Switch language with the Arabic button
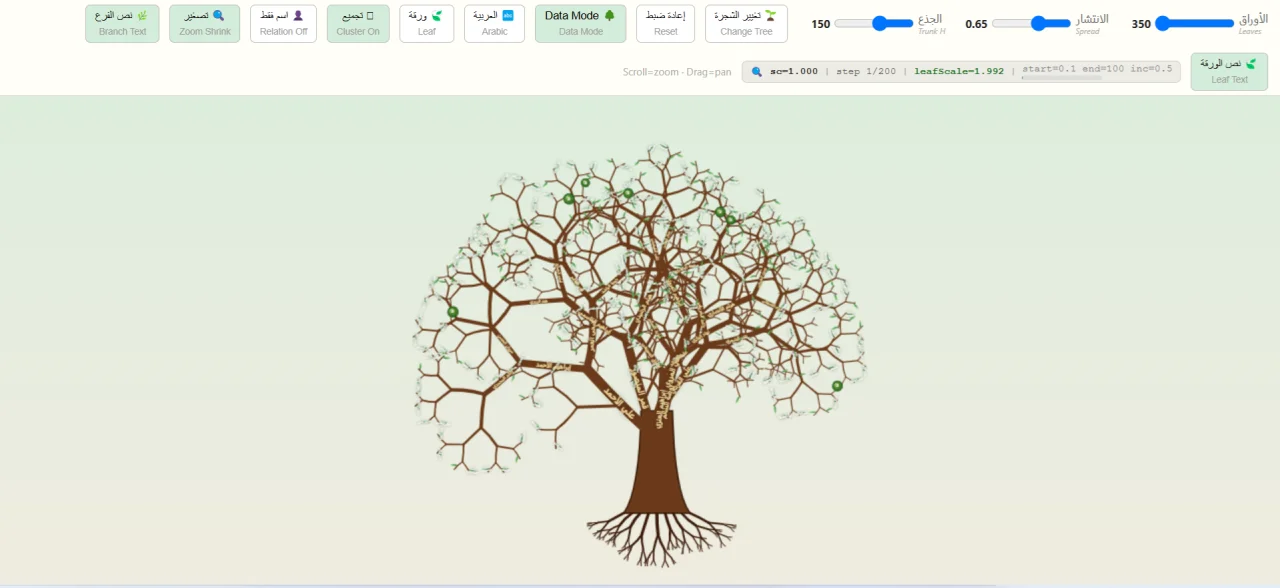 tap(494, 23)
